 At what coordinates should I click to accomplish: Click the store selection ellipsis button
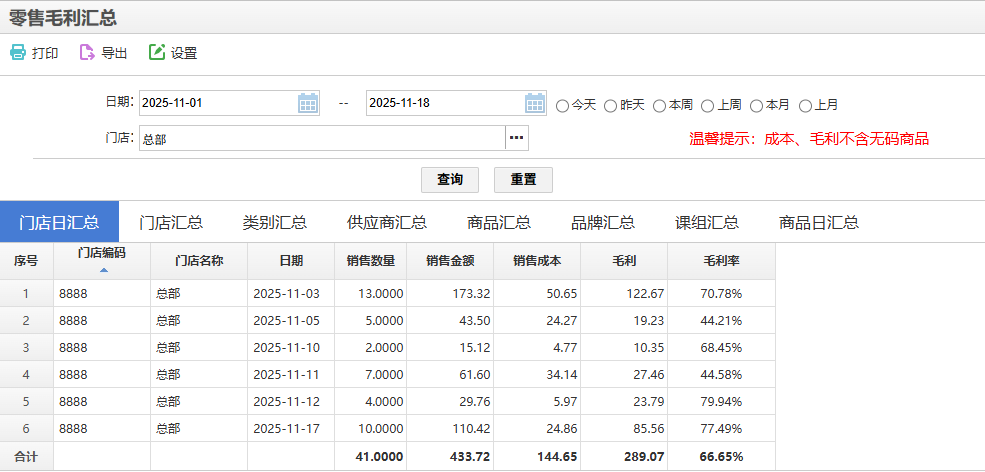coord(516,138)
